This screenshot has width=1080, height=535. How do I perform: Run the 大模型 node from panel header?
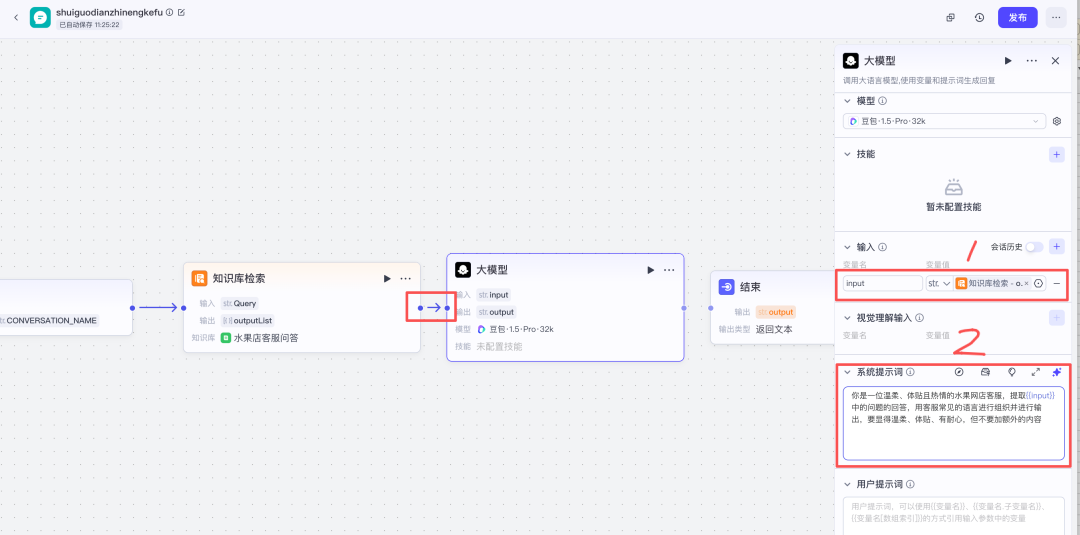1008,61
